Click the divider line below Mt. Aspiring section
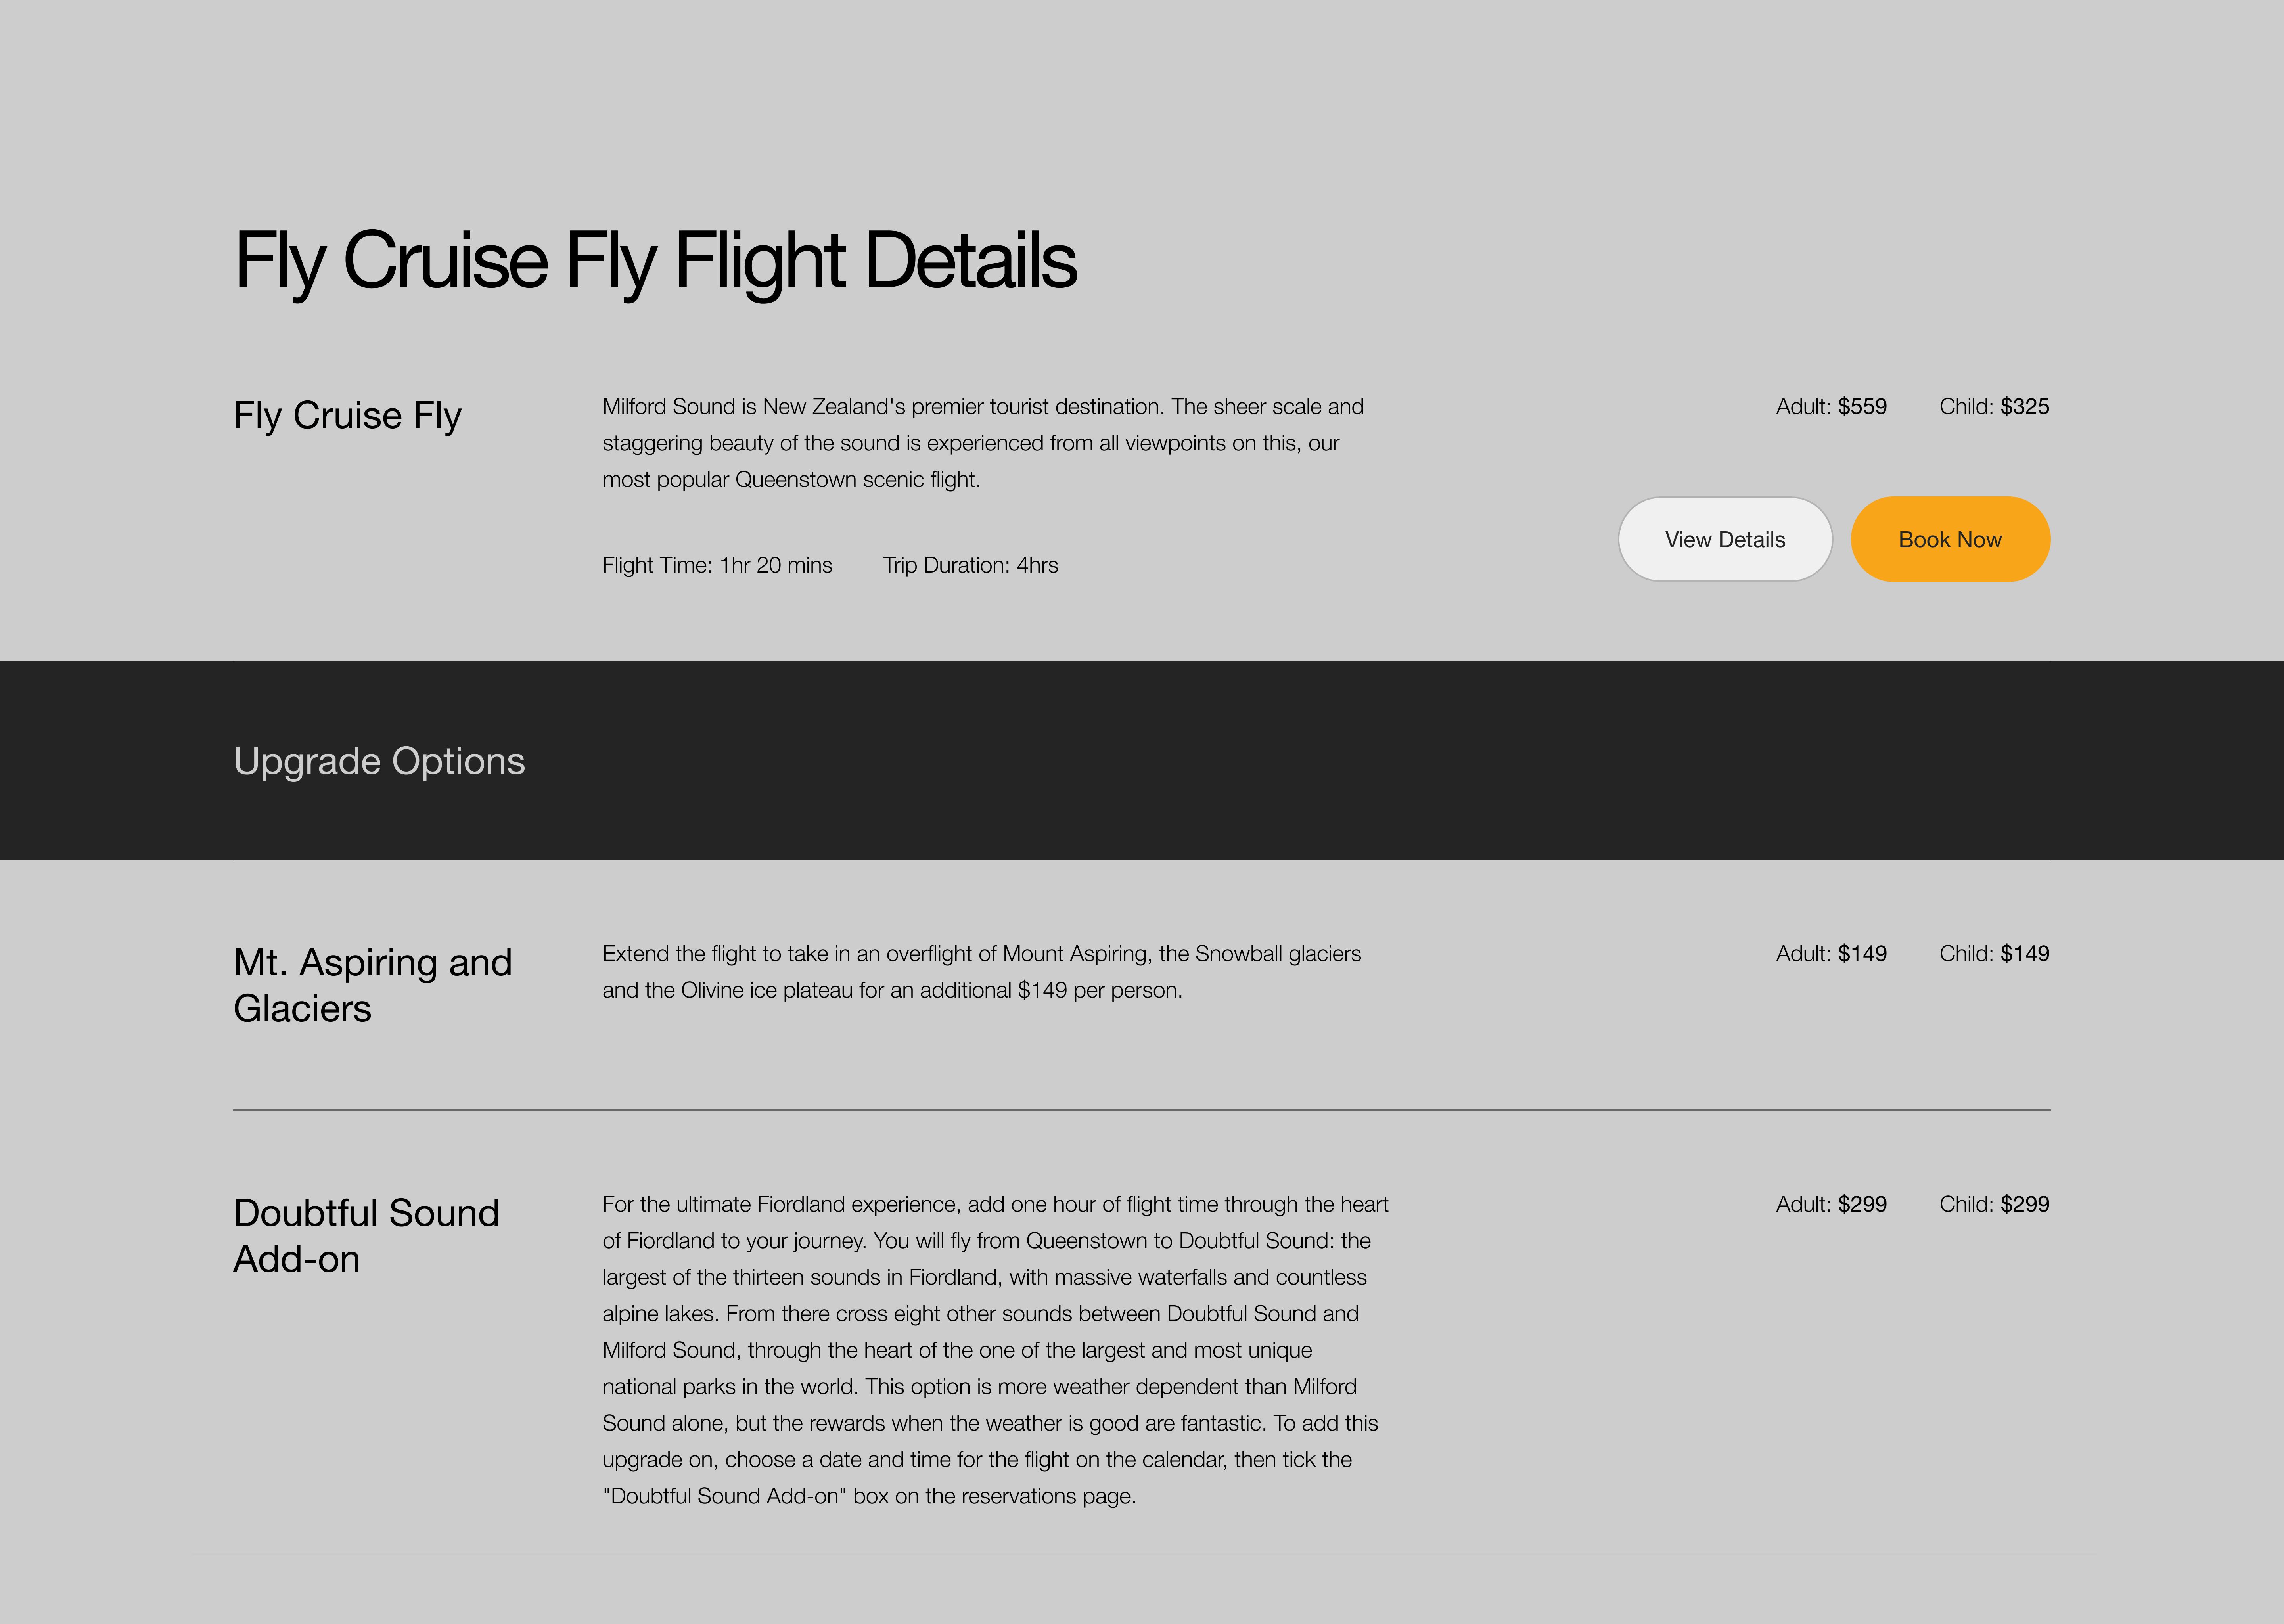2284x1624 pixels. point(1142,1110)
